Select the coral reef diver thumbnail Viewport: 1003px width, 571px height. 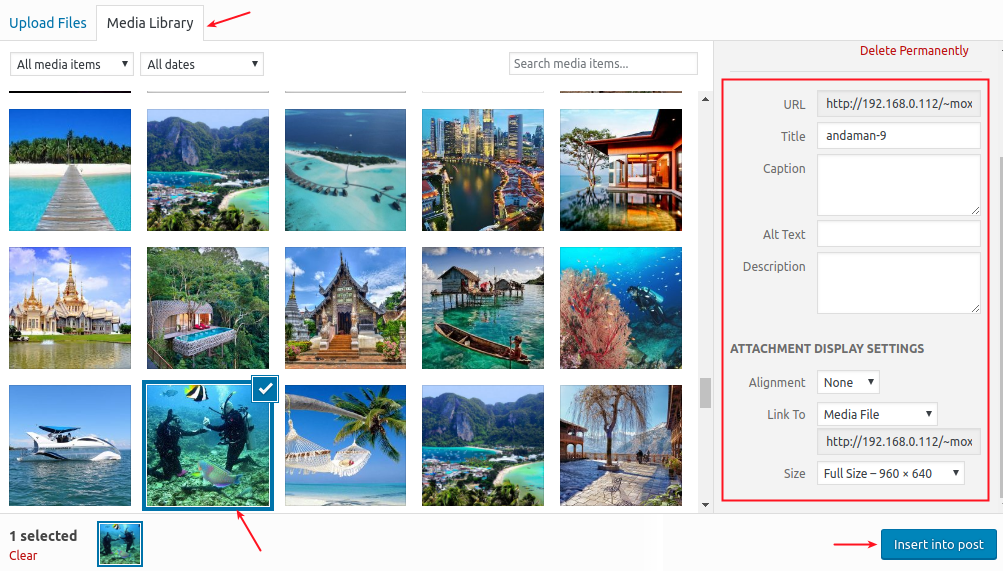coord(620,308)
